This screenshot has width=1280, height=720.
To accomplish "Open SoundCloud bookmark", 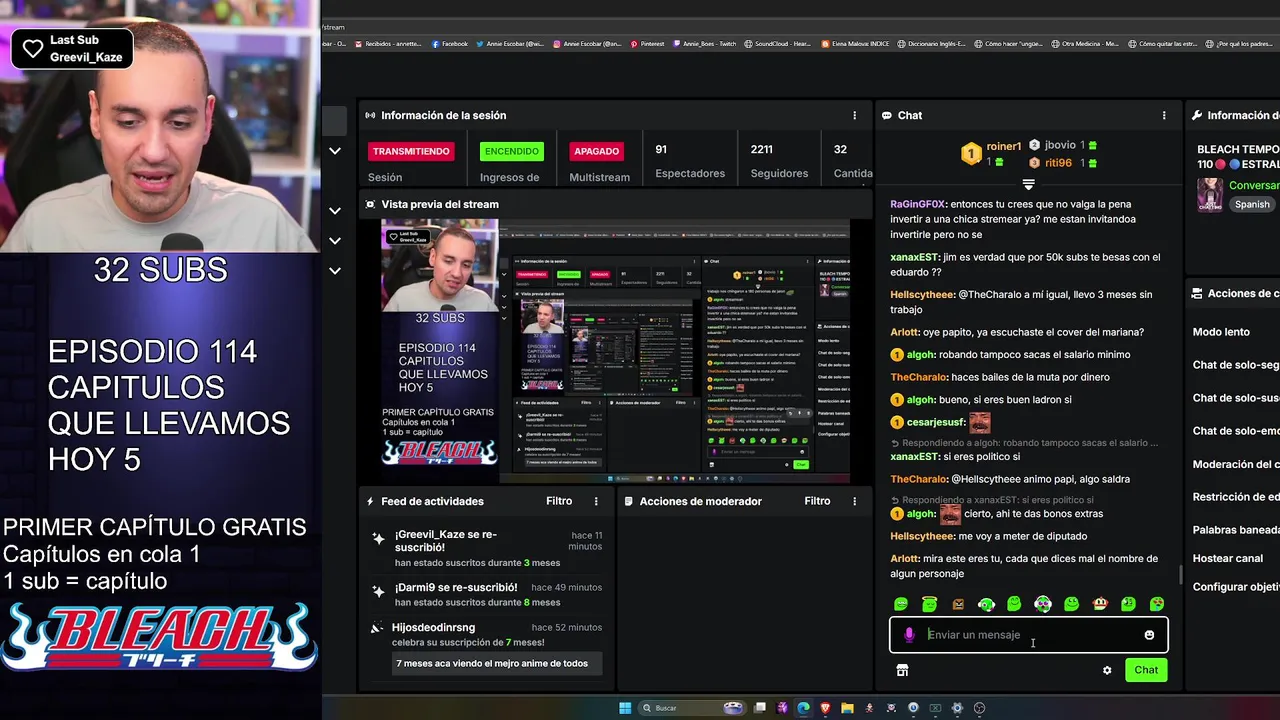I will (x=779, y=44).
